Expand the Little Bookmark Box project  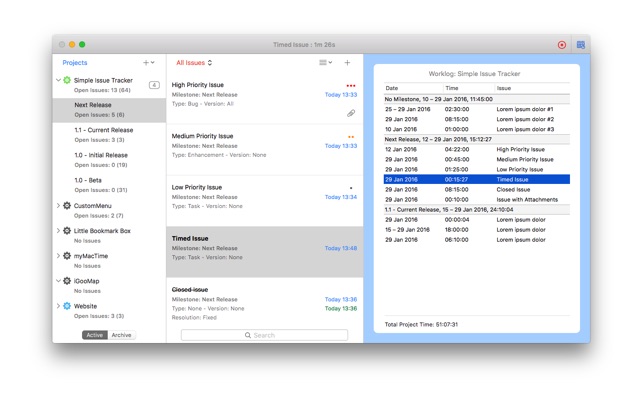(x=58, y=231)
